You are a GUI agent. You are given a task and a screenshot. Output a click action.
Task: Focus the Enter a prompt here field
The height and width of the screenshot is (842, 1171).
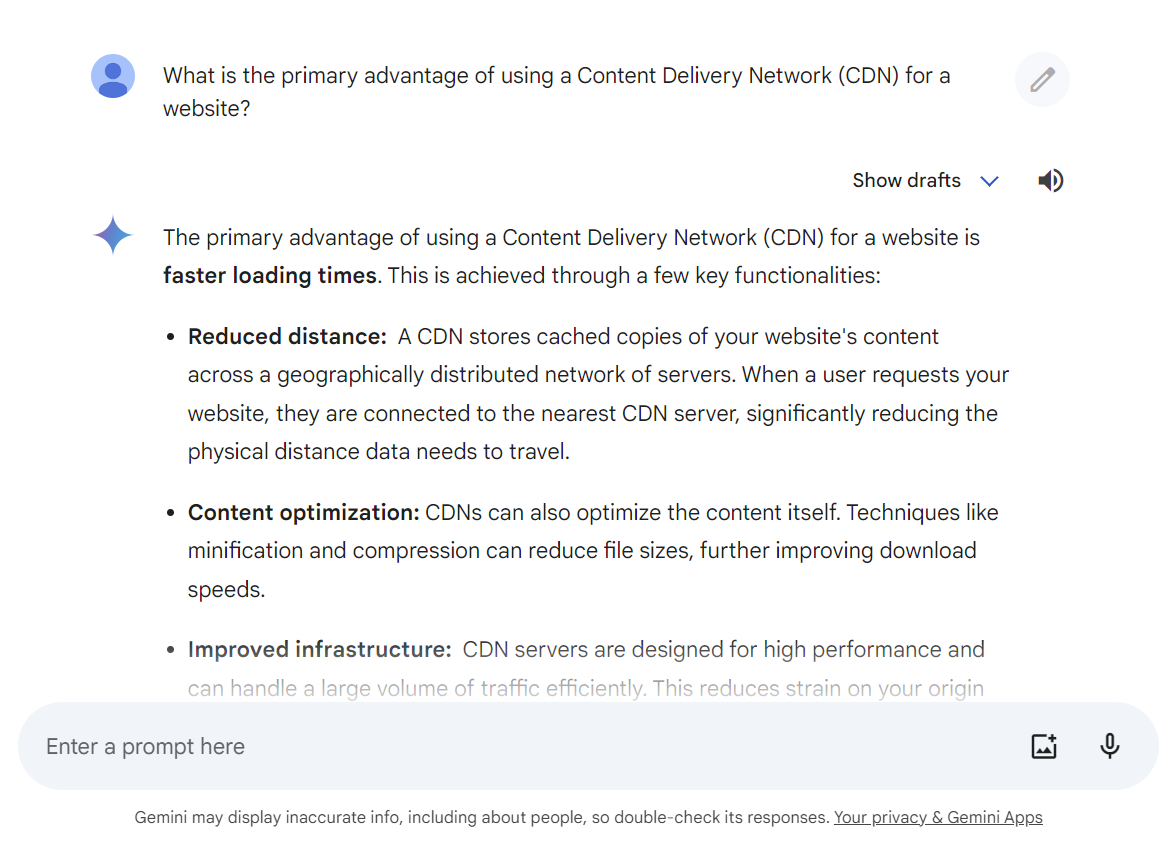500,746
